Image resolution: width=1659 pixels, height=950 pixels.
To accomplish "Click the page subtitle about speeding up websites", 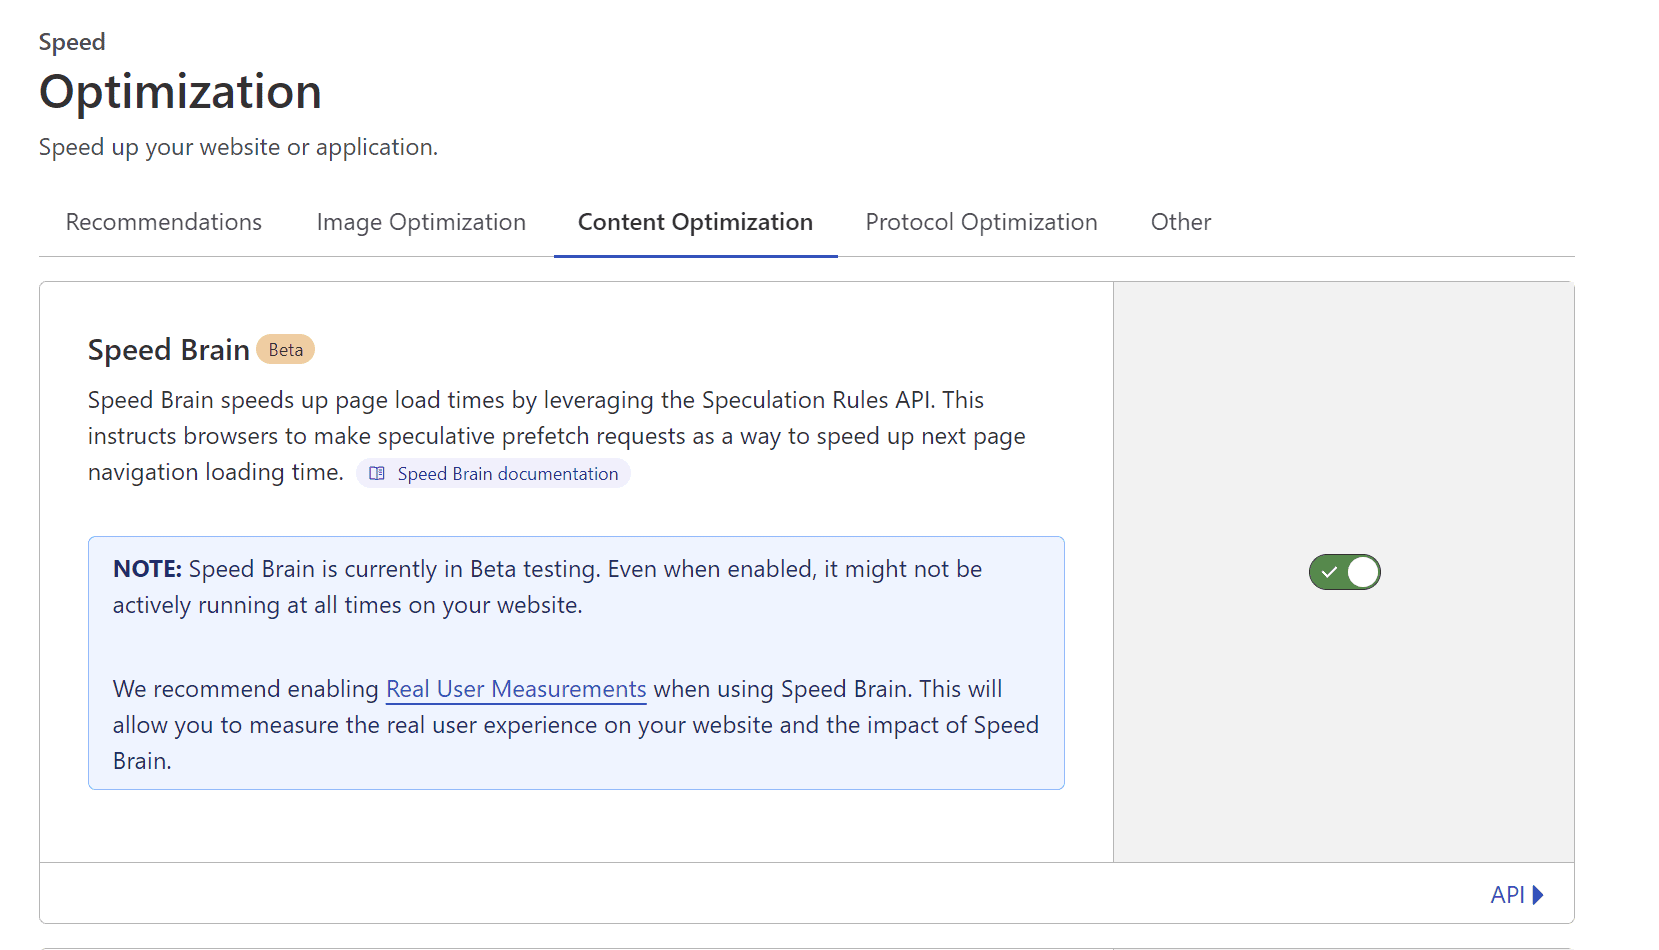I will coord(238,147).
